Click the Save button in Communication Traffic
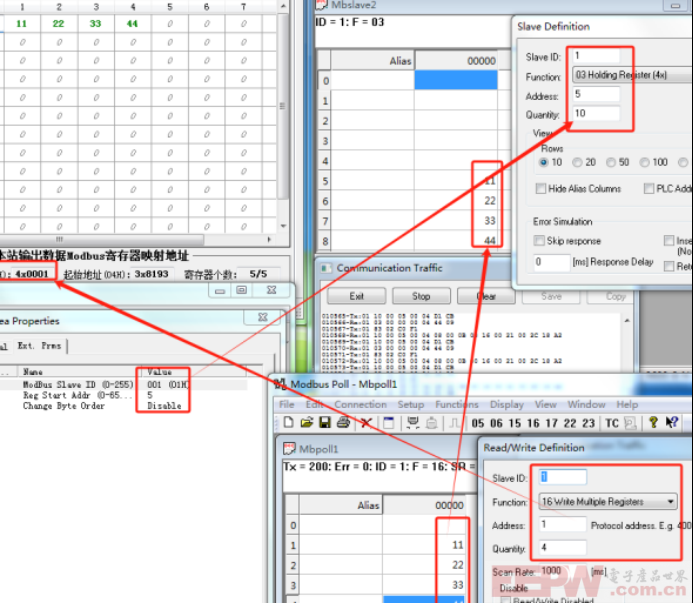The height and width of the screenshot is (603, 693). (551, 296)
